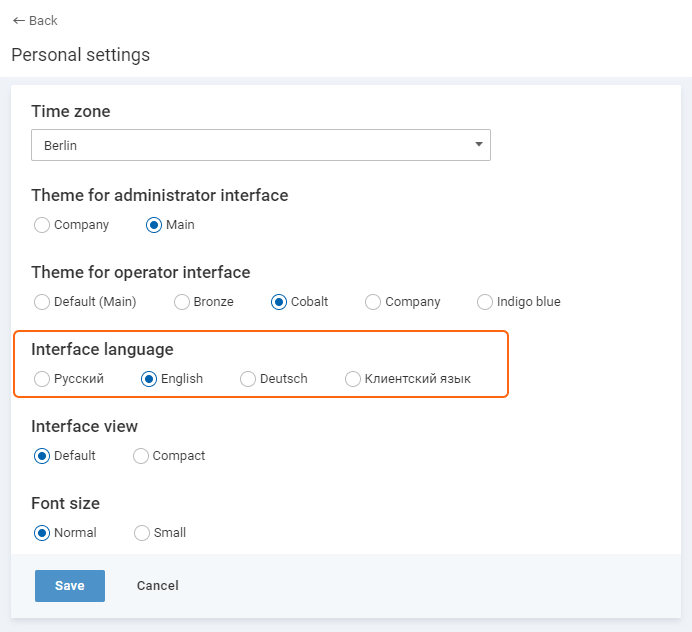The image size is (692, 632).
Task: Choose Indigo blue operator theme
Action: click(x=485, y=302)
